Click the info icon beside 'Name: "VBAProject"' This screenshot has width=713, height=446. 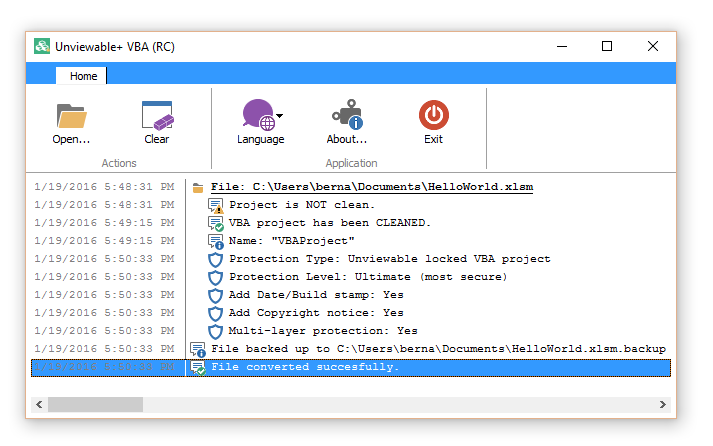(x=216, y=241)
